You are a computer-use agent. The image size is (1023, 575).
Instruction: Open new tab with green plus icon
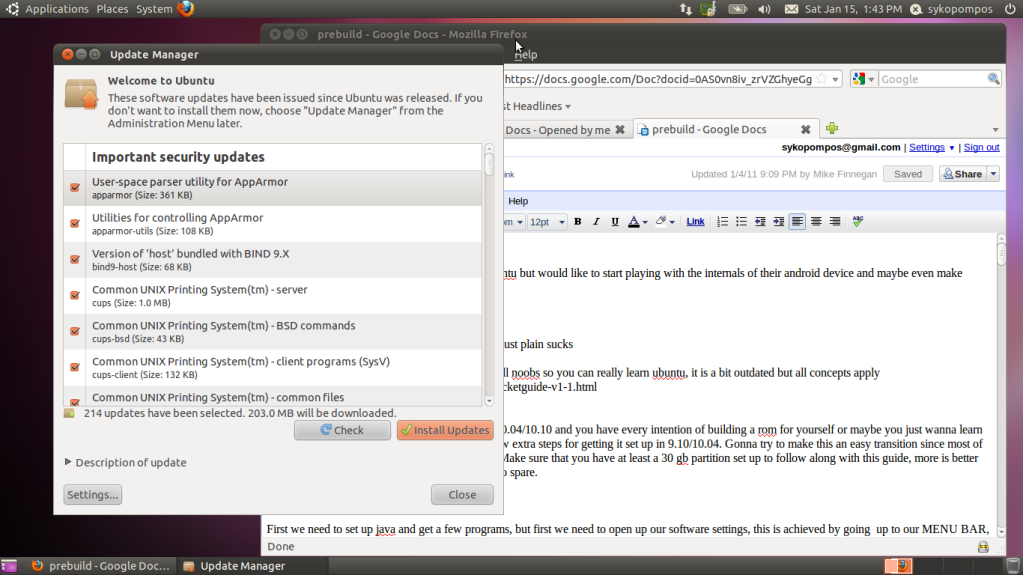point(832,129)
